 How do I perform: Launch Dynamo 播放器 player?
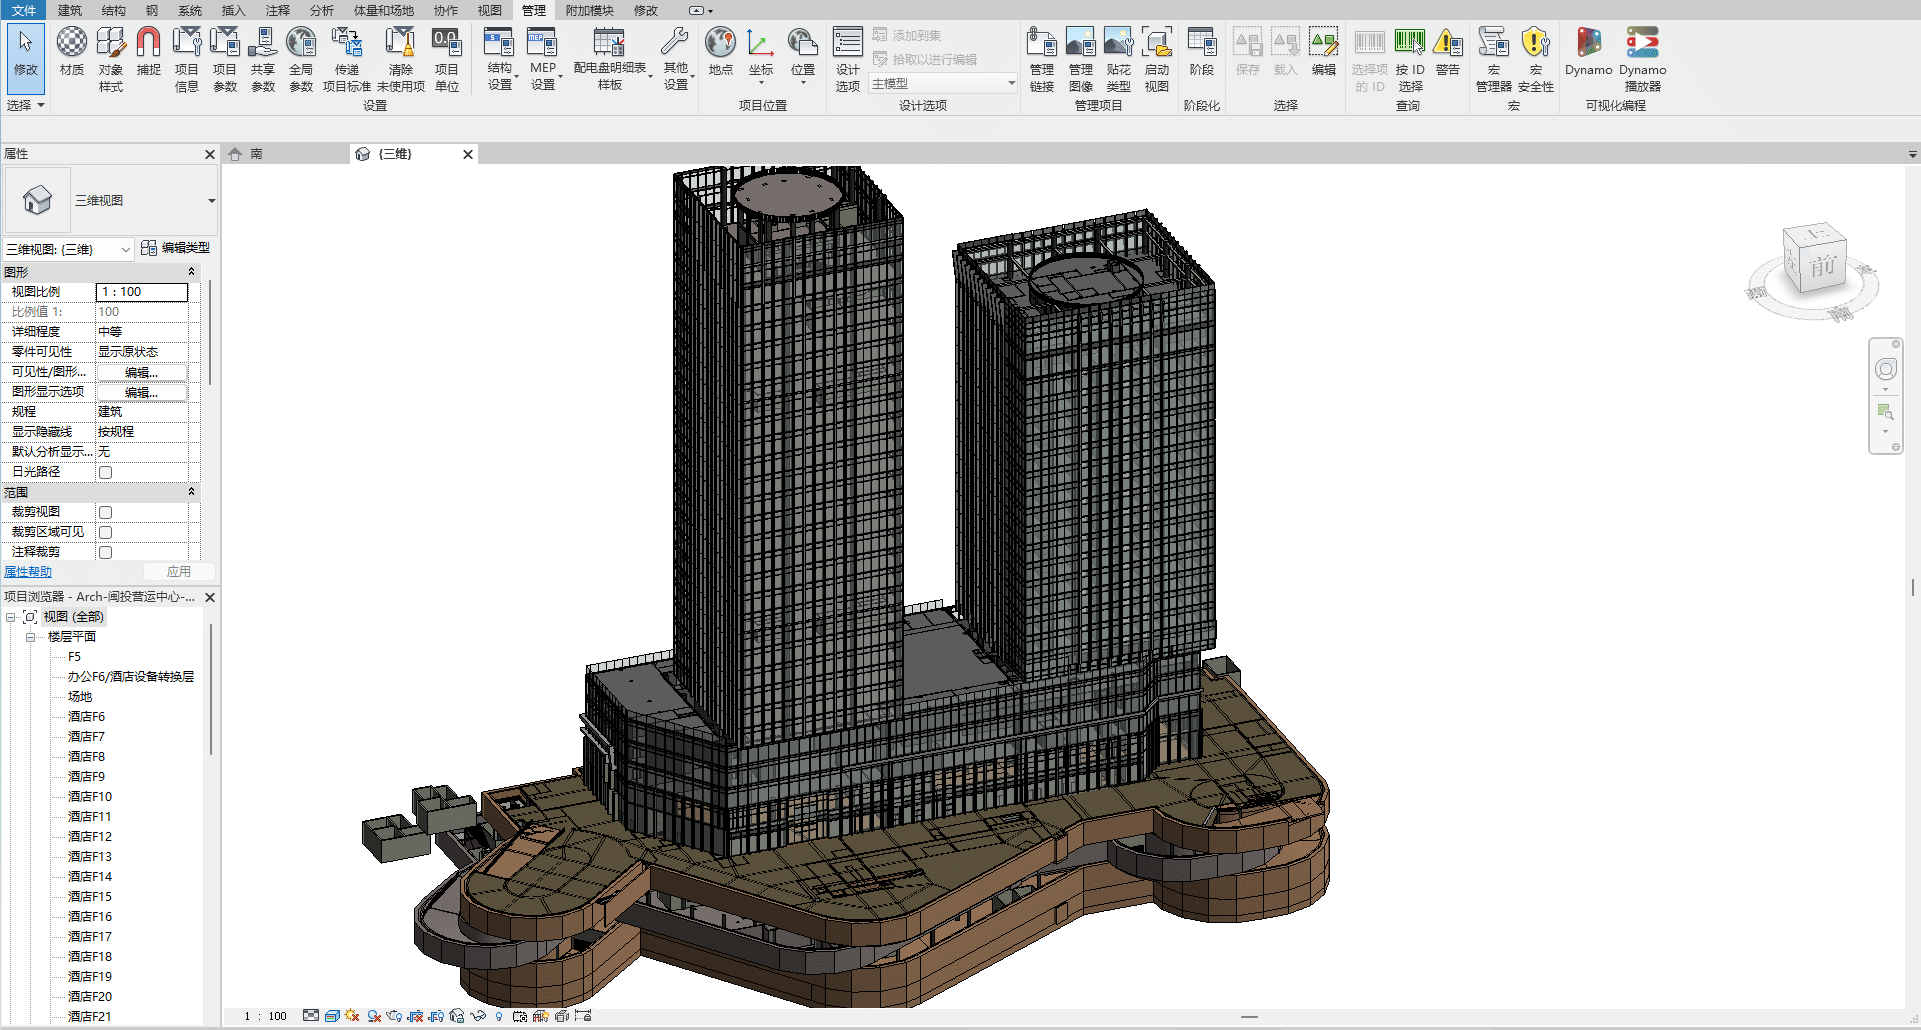(x=1643, y=59)
